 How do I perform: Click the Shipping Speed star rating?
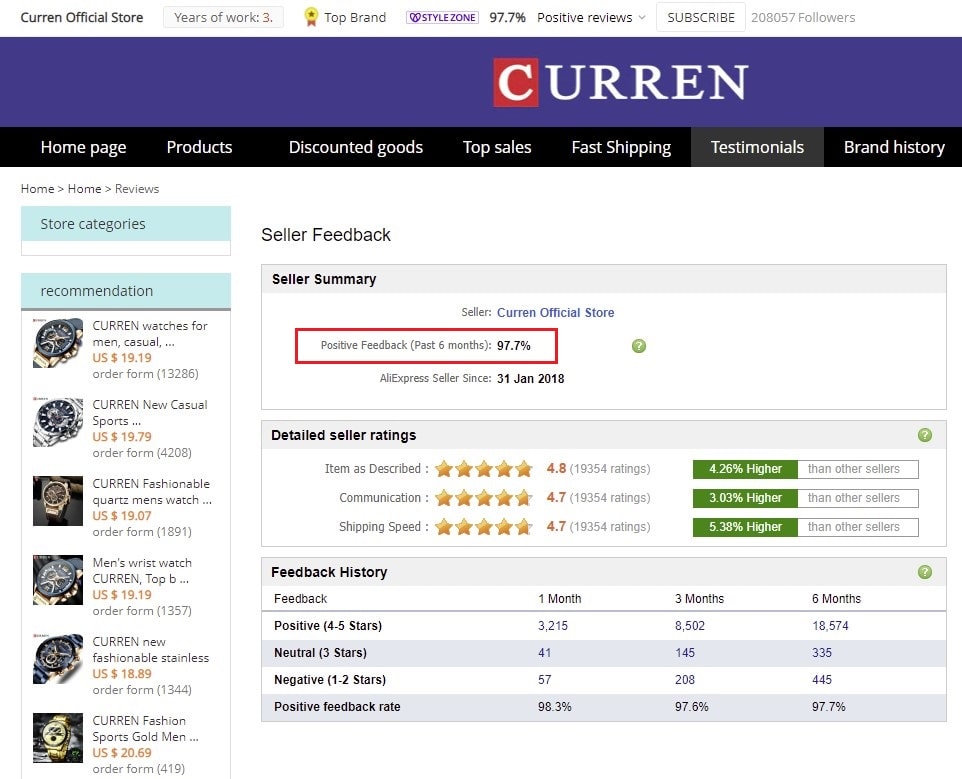pos(484,527)
